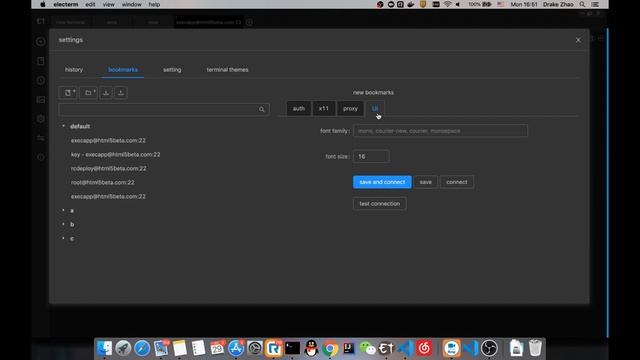This screenshot has width=640, height=360.
Task: Create a new bookmark folder with folder-plus icon
Action: (x=88, y=93)
